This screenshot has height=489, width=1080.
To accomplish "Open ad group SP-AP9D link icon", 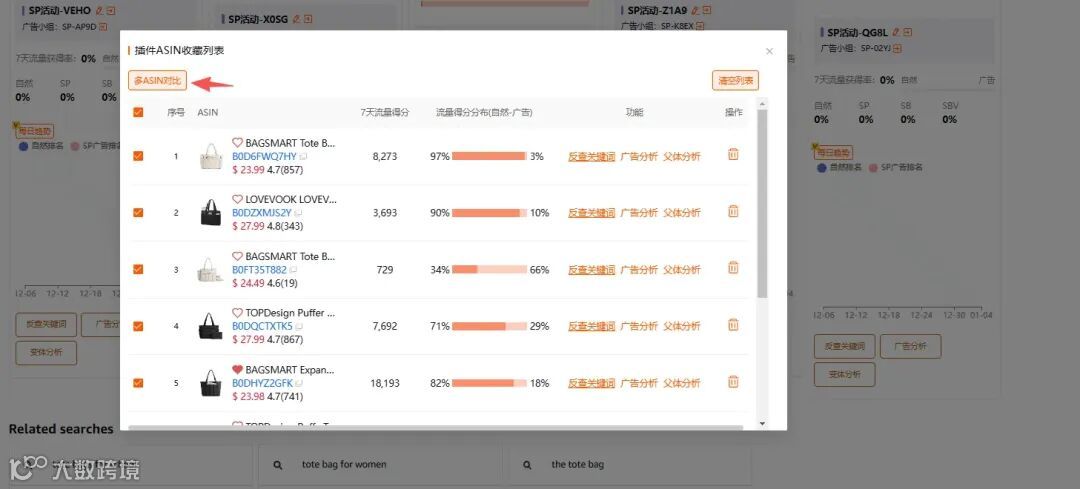I will pos(103,26).
